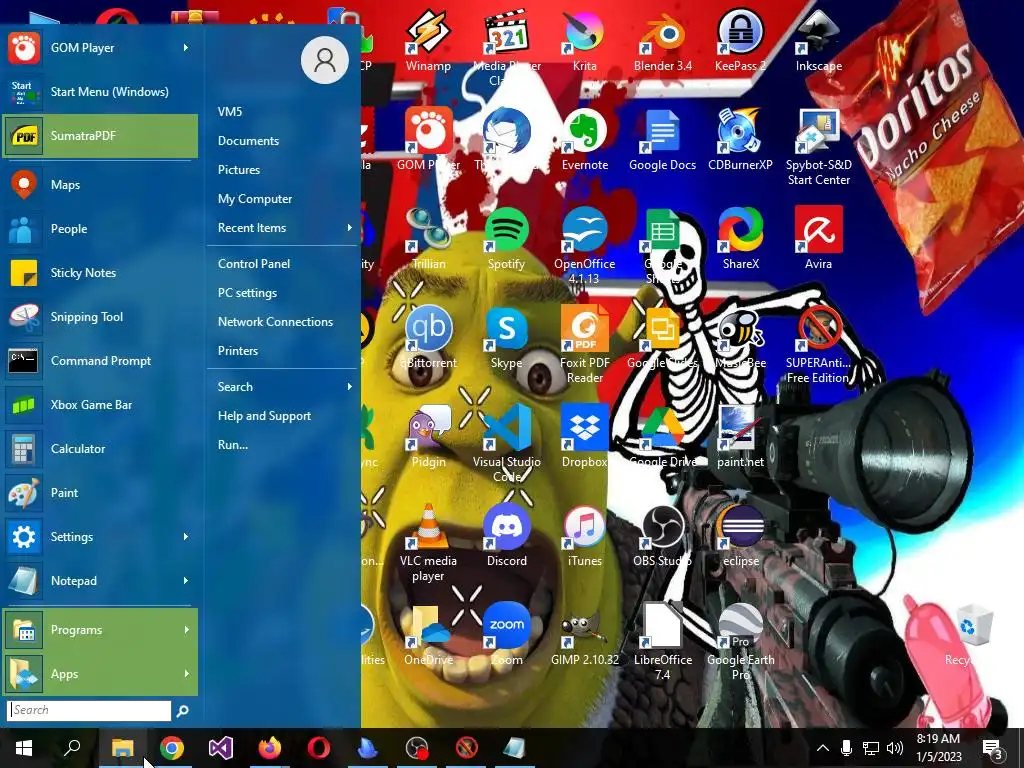
Task: Click the magnifier icon beside the search box
Action: point(183,711)
